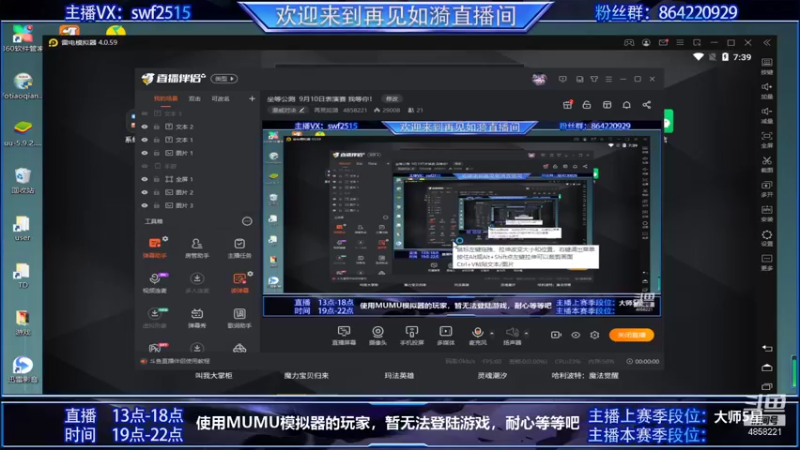
Task: Open the notification bell icon
Action: 627,105
